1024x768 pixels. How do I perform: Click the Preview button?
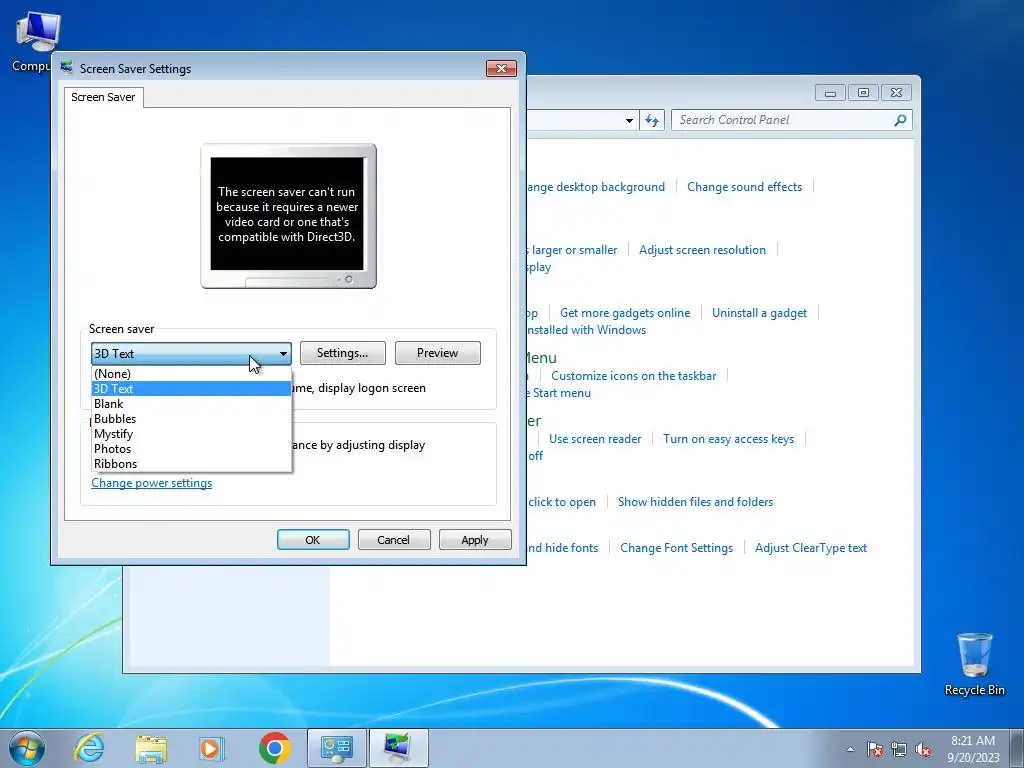(438, 353)
